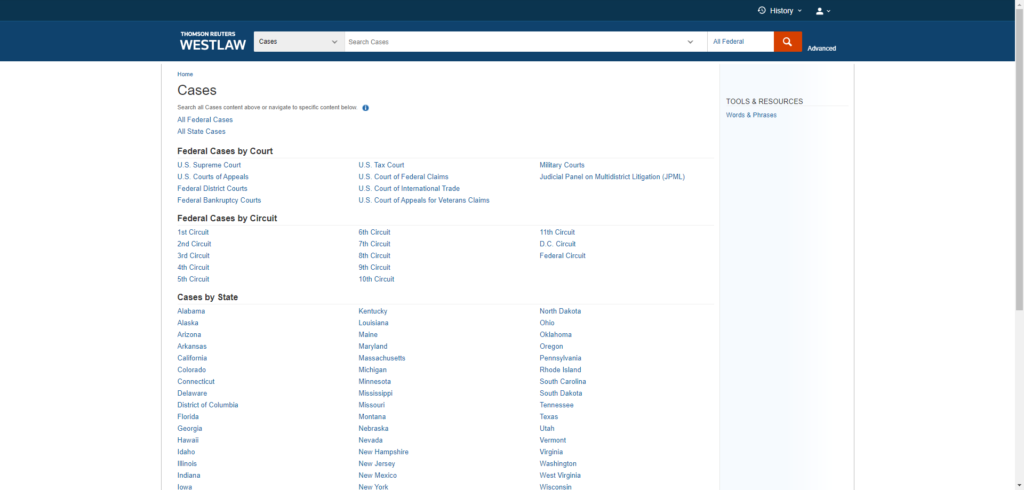Click inside the Search Cases input field
The image size is (1024, 490).
click(x=510, y=42)
